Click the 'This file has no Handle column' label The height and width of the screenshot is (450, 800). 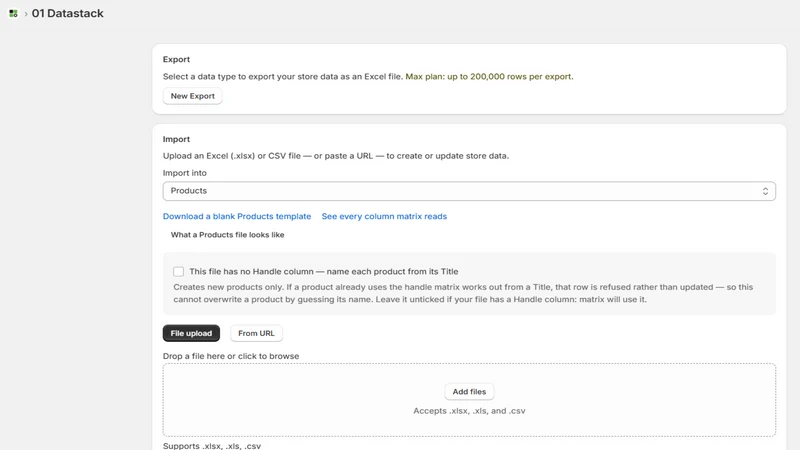click(323, 271)
